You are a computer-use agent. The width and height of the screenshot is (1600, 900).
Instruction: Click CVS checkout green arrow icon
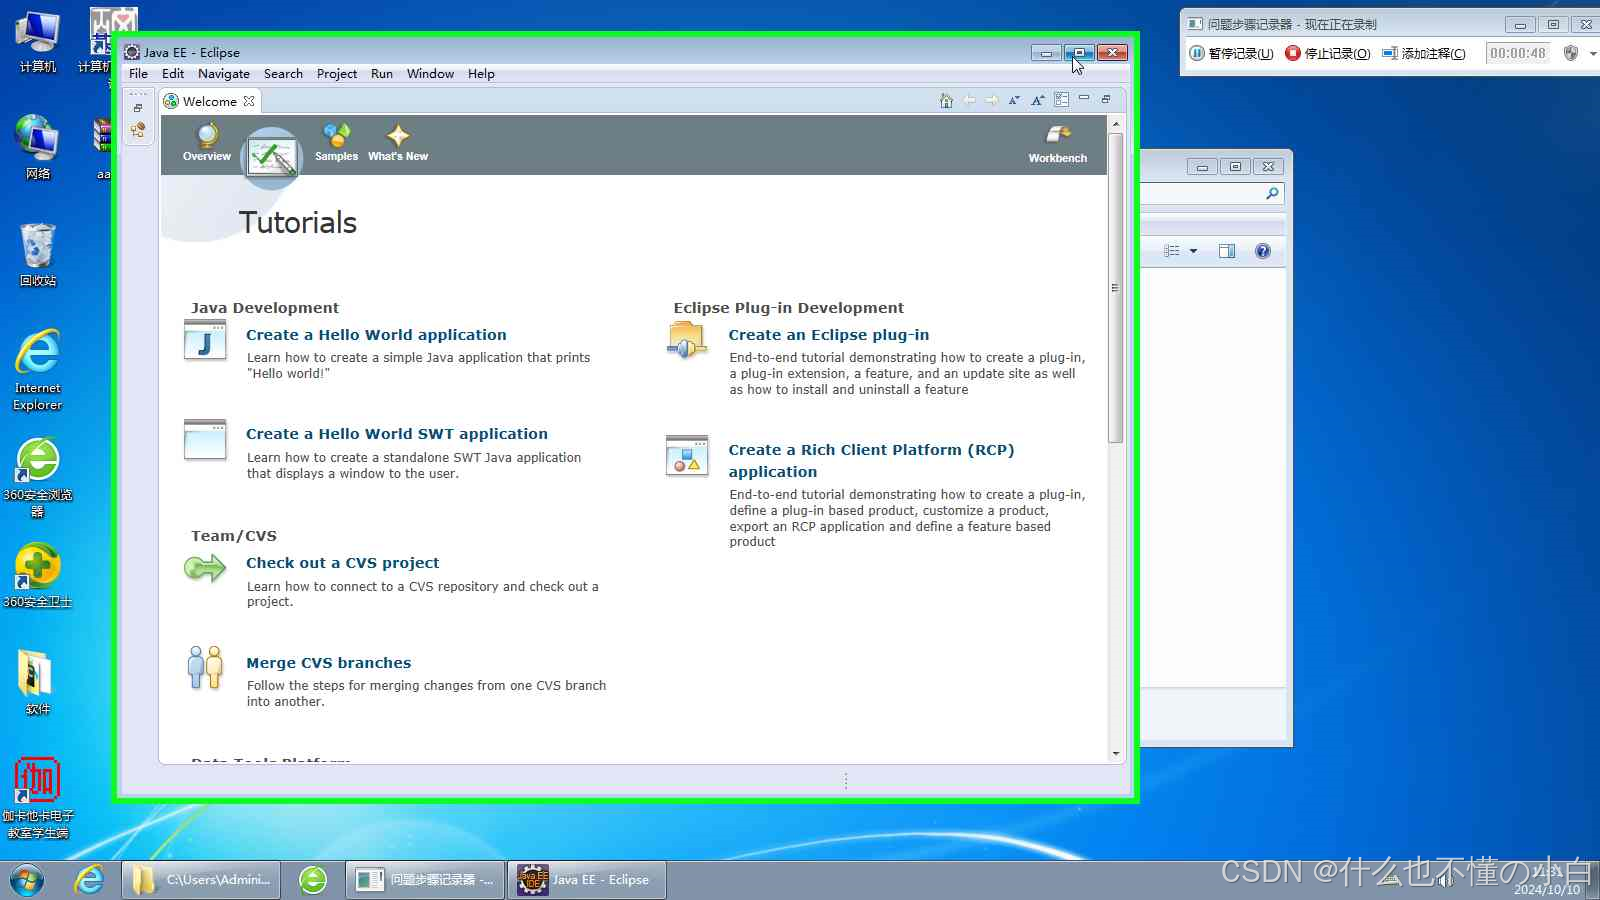205,569
